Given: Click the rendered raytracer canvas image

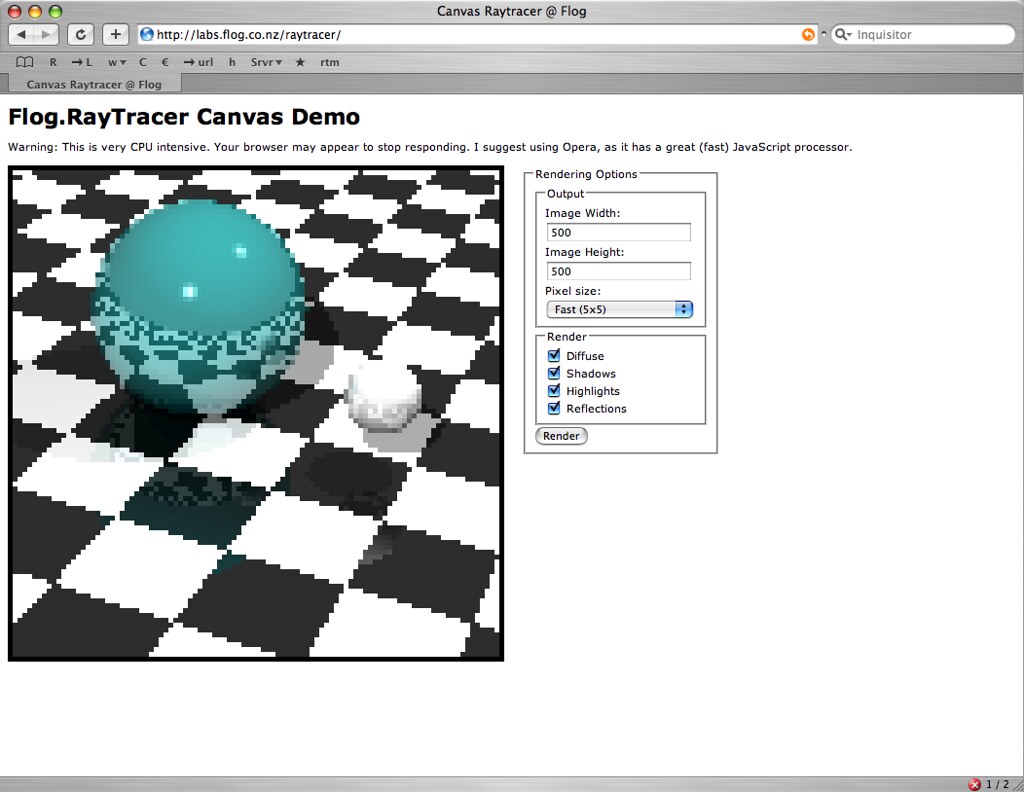Looking at the screenshot, I should coord(256,413).
